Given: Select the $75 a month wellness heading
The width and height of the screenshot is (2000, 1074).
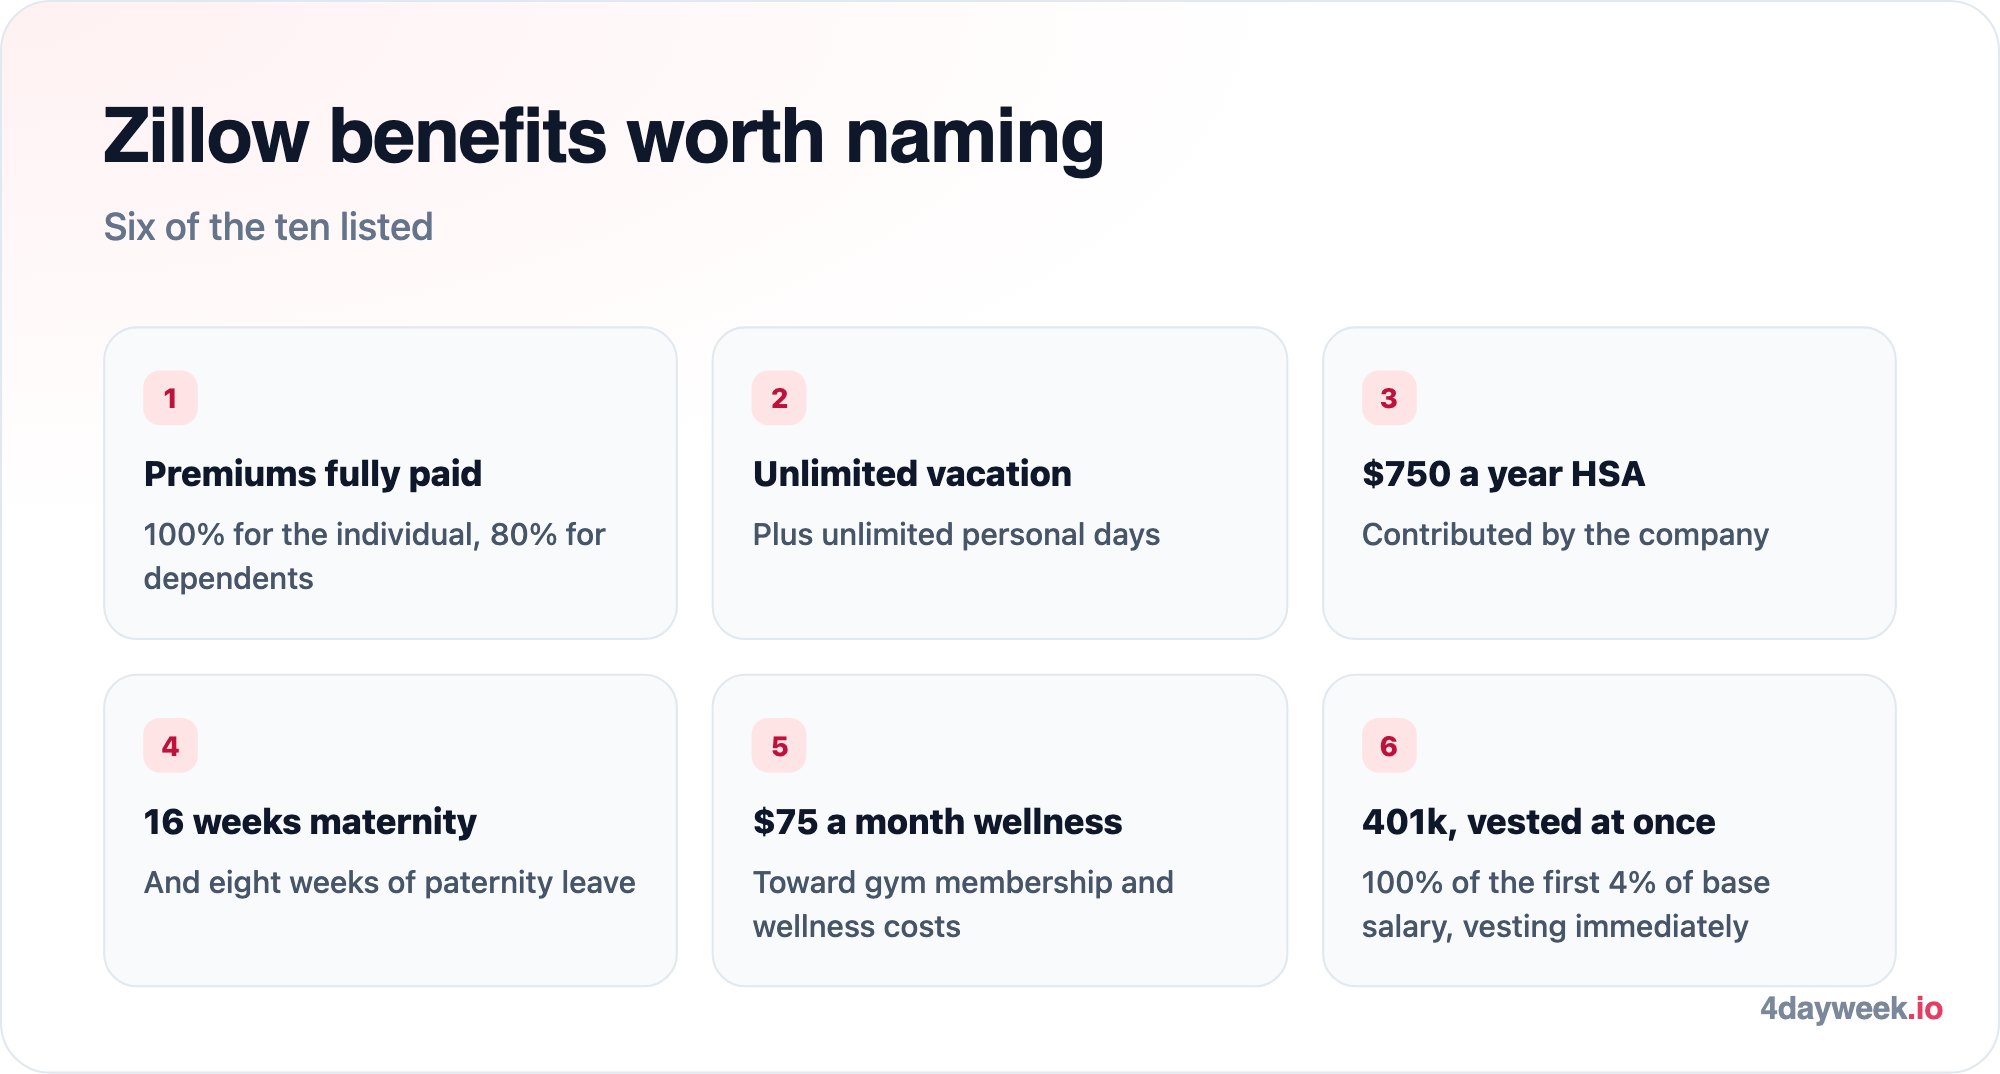Looking at the screenshot, I should (x=937, y=822).
